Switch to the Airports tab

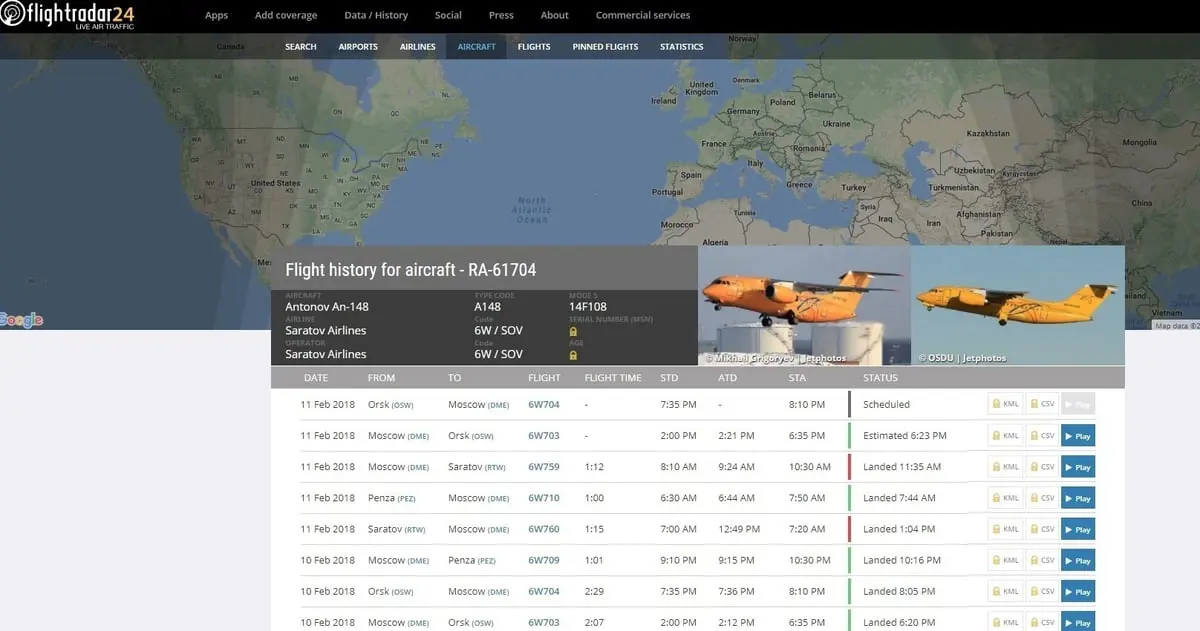tap(358, 47)
